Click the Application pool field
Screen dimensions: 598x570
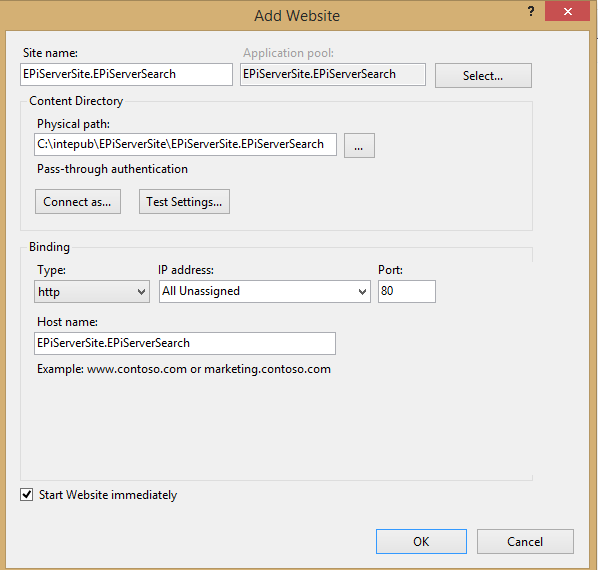tap(333, 74)
